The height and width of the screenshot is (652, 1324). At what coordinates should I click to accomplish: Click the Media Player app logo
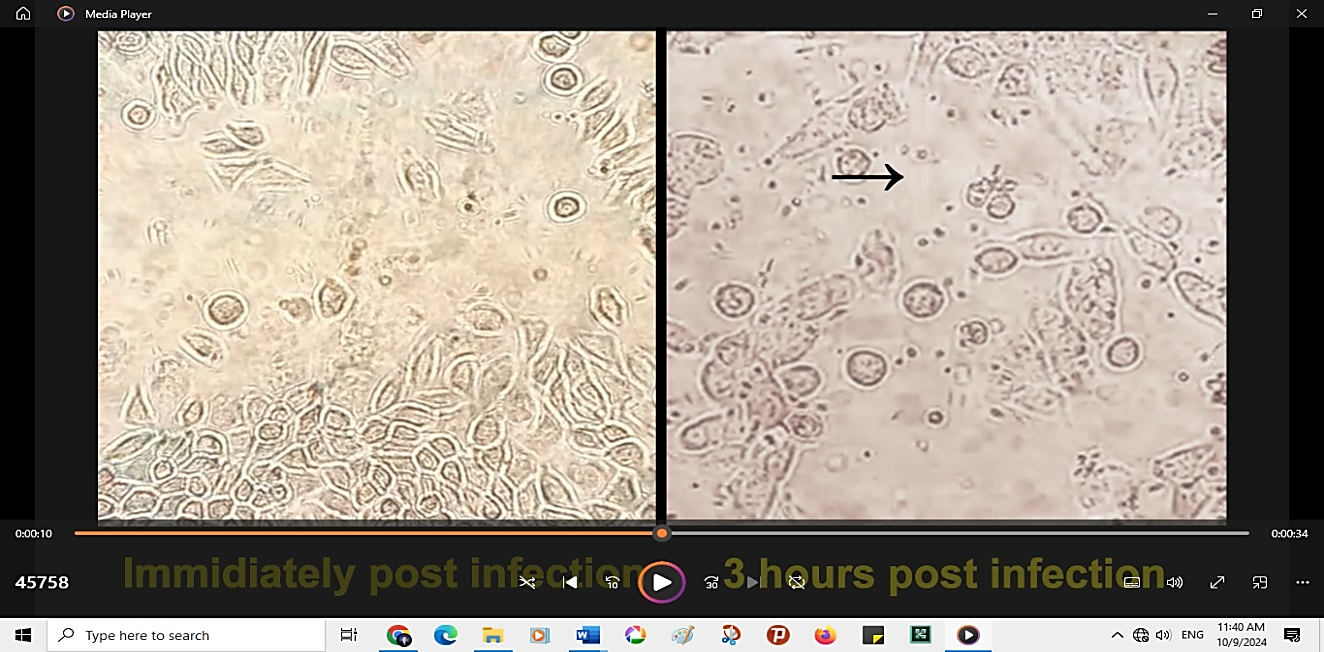(x=66, y=14)
